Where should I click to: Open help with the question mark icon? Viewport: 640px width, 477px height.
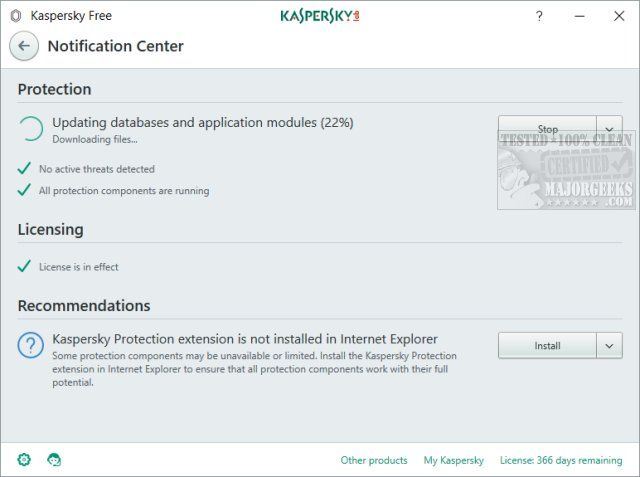point(539,16)
